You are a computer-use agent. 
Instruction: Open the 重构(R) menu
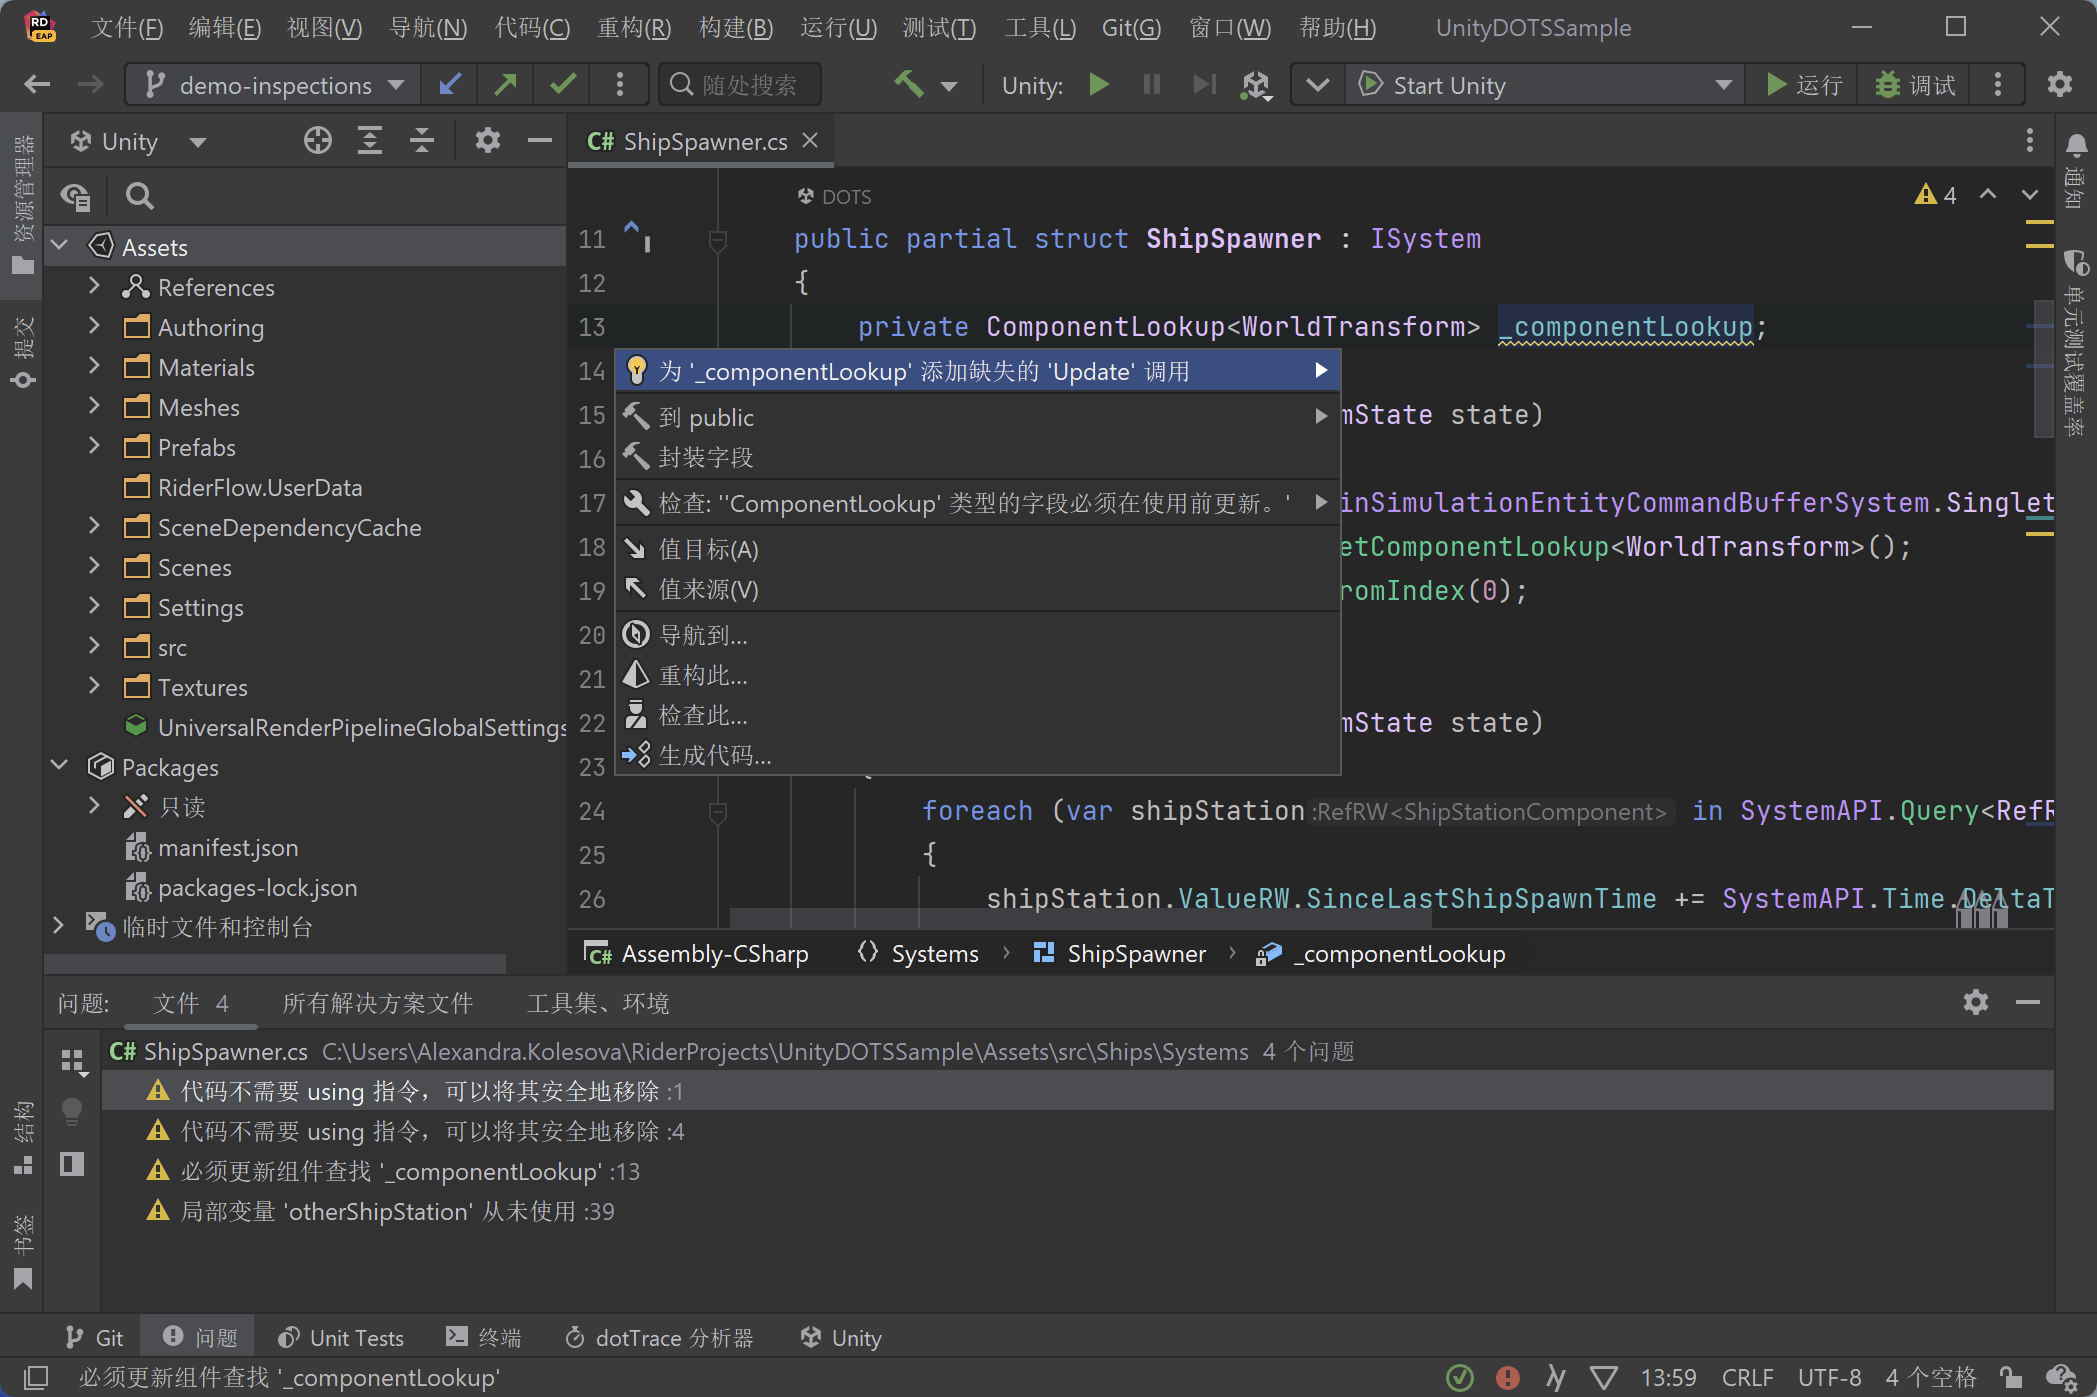click(633, 28)
